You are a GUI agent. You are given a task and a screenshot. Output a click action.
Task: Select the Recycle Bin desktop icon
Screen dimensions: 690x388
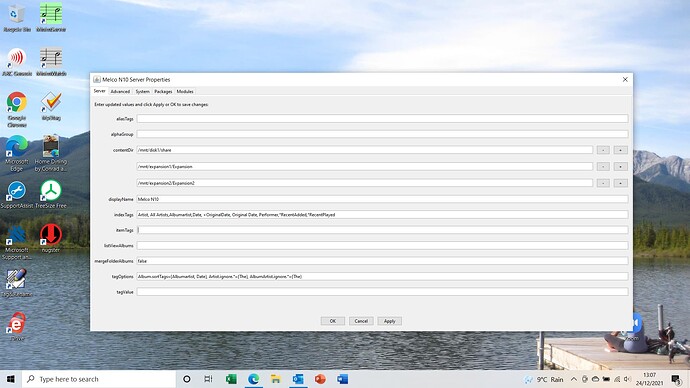coord(17,17)
